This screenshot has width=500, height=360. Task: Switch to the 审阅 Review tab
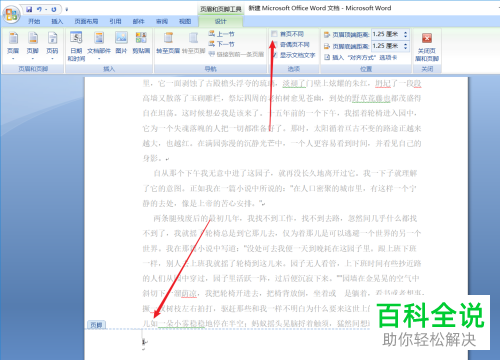pyautogui.click(x=162, y=22)
